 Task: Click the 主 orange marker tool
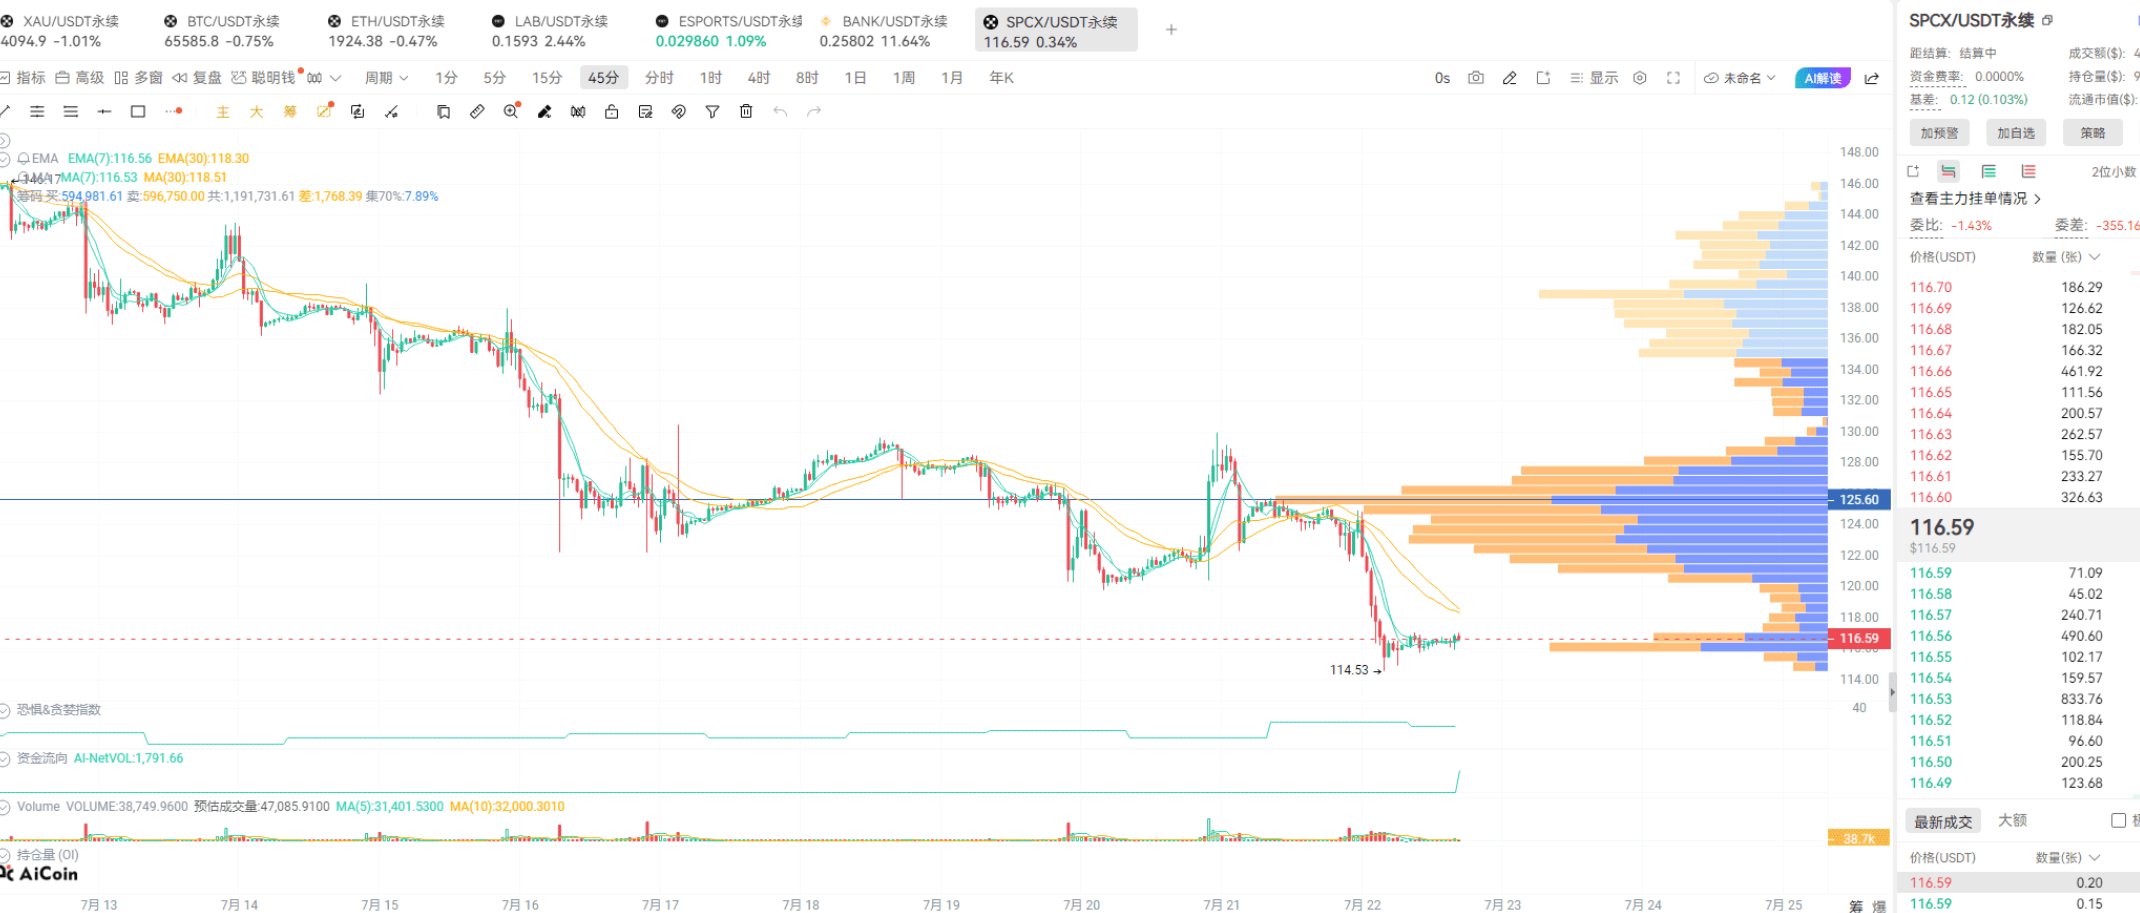click(223, 111)
